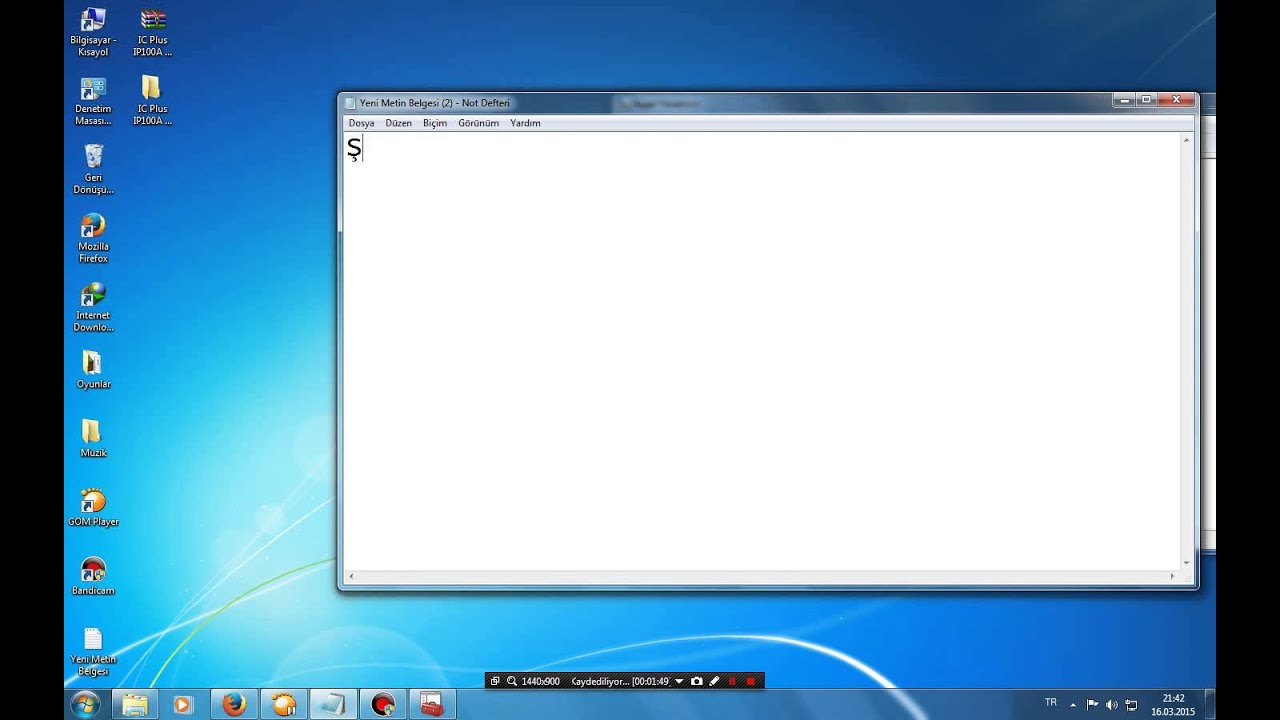Open the Dosya menu in Notepad
1280x720 pixels.
point(361,123)
